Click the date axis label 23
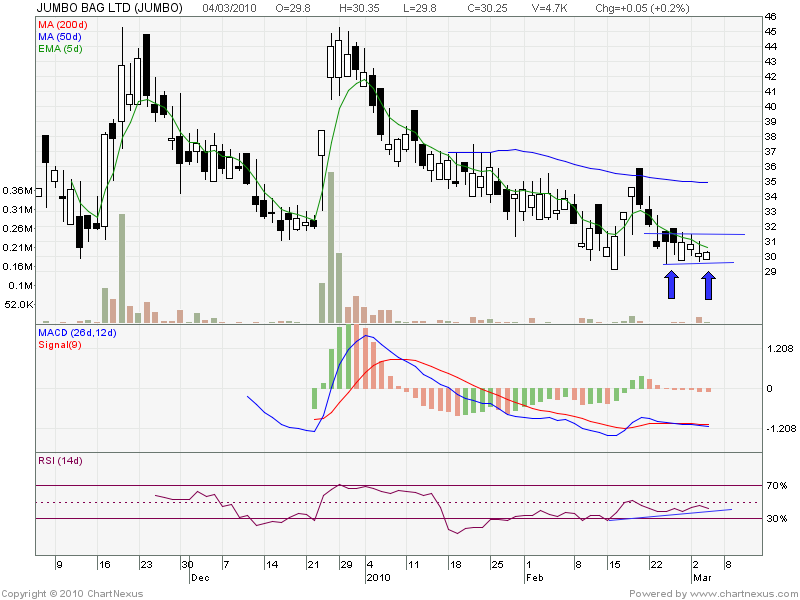The width and height of the screenshot is (800, 600). pos(146,565)
